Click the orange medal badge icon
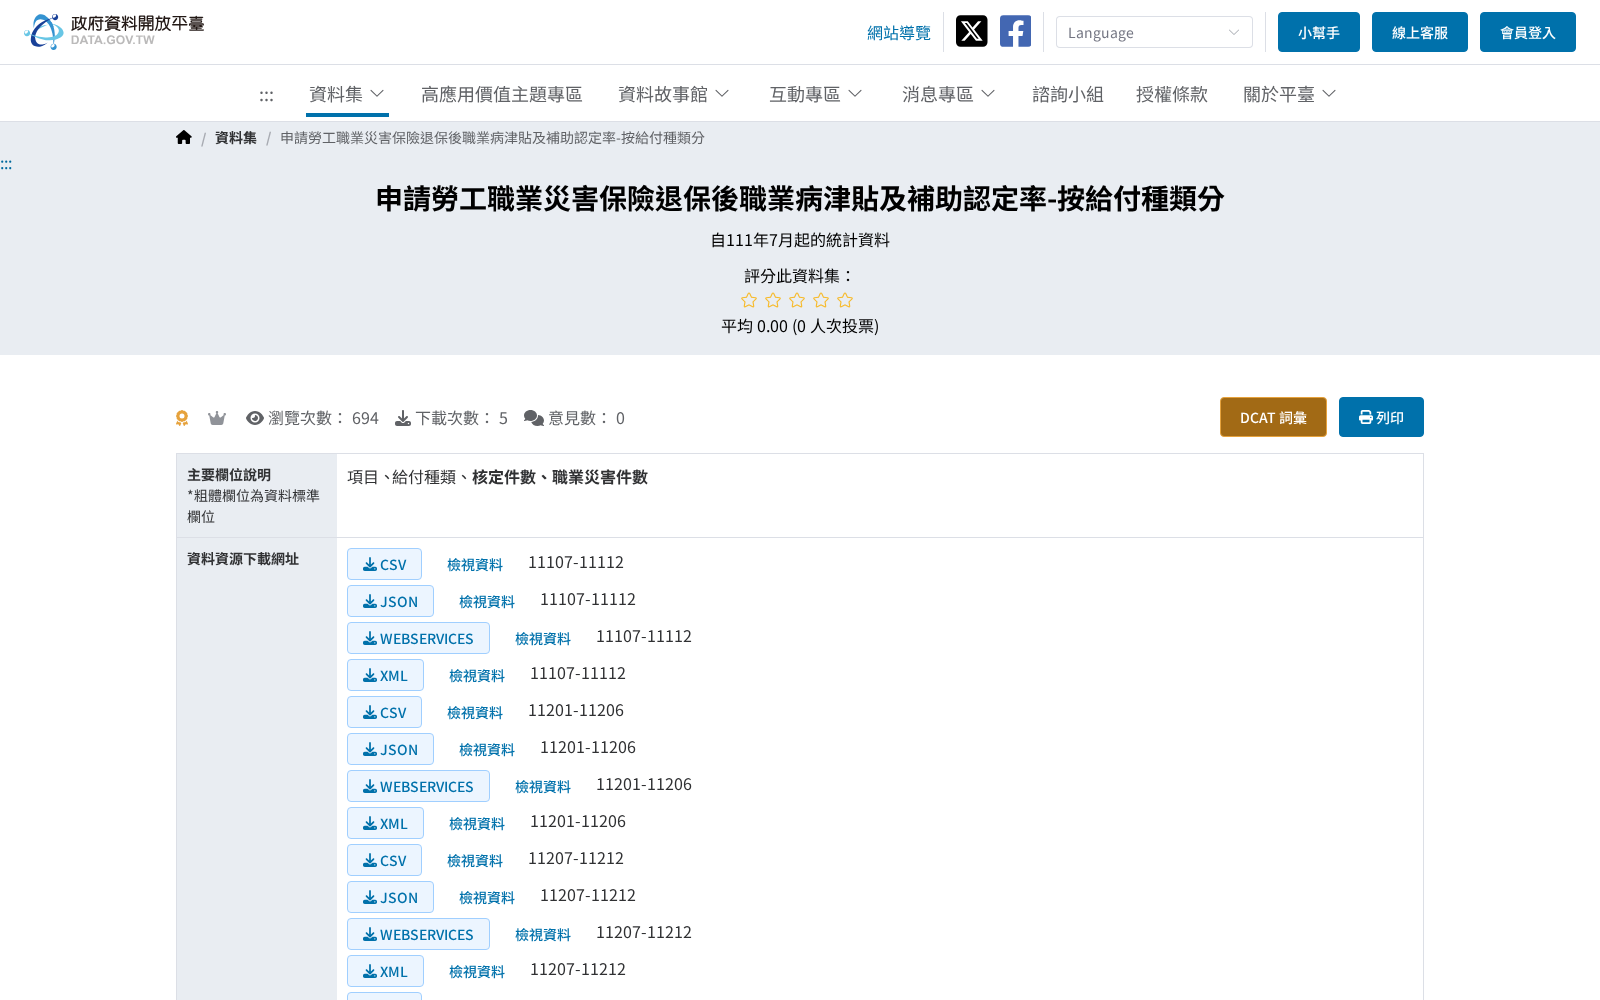 pyautogui.click(x=182, y=418)
